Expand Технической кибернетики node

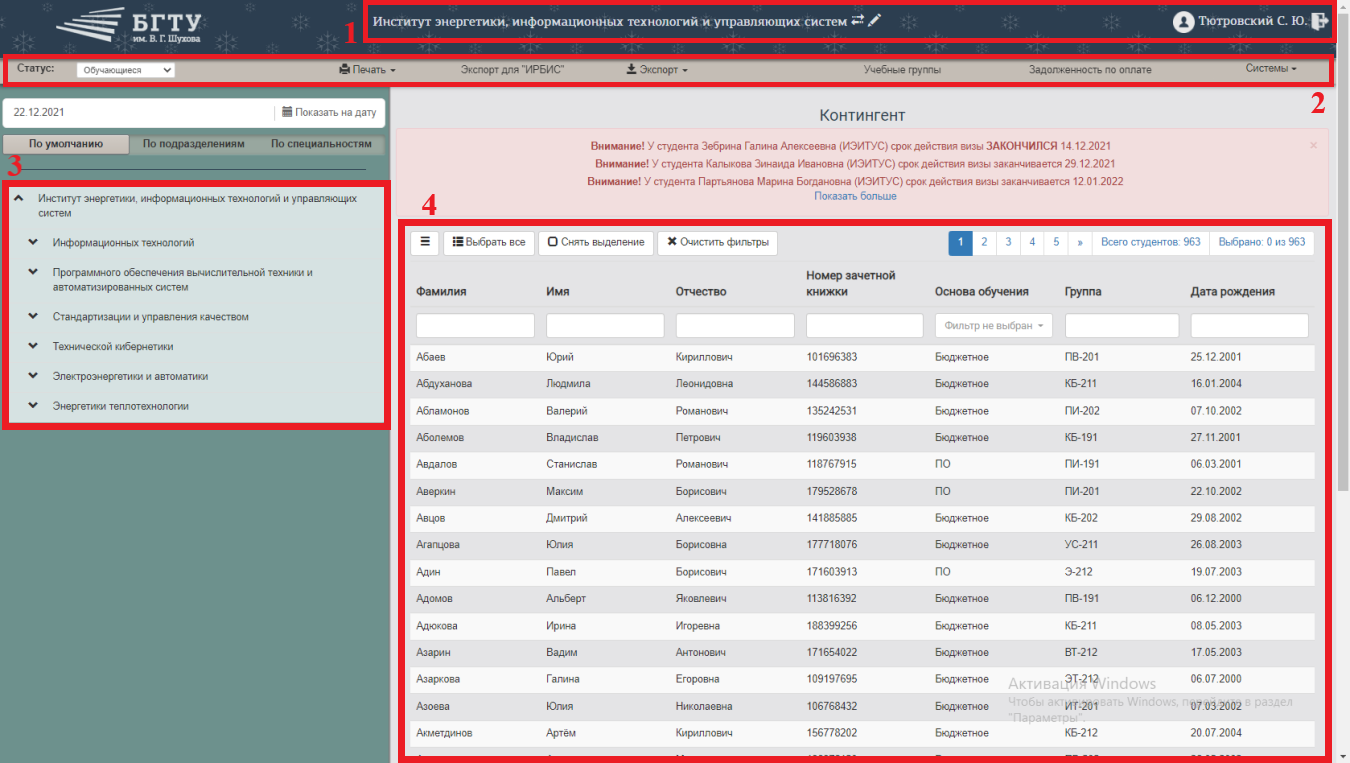coord(33,346)
